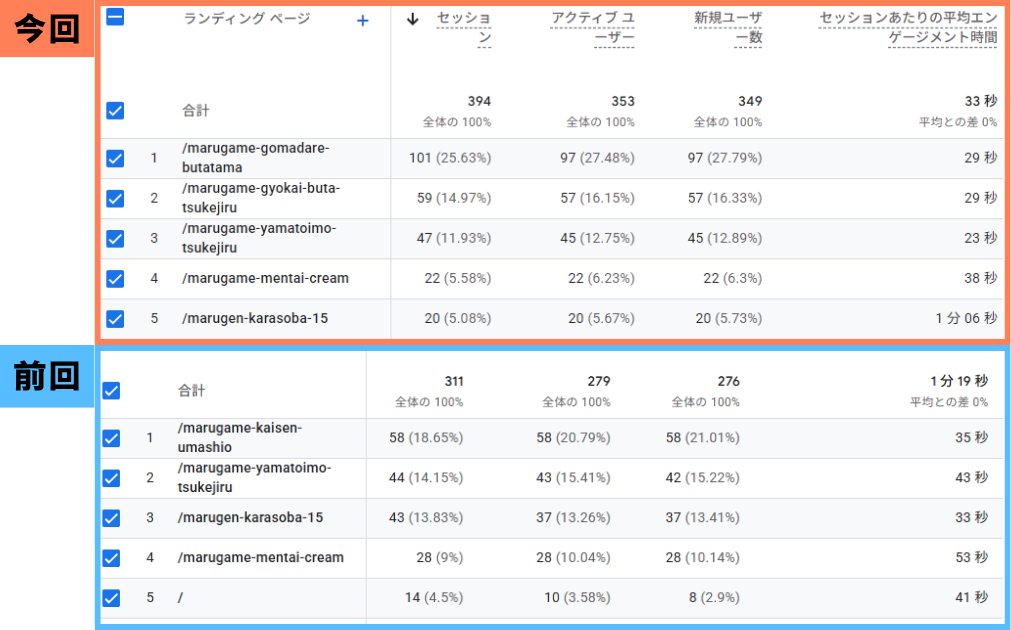Screen dimensions: 1011x630
Task: Click the 311 total sessions value
Action: (454, 381)
